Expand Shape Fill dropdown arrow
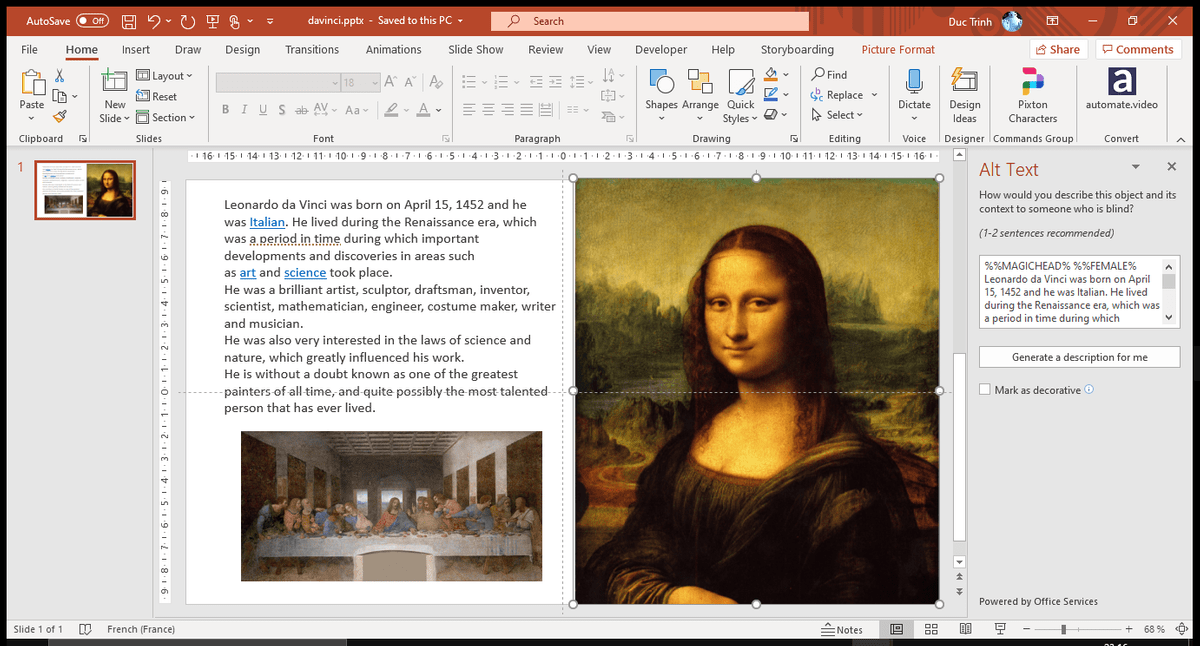 [786, 75]
